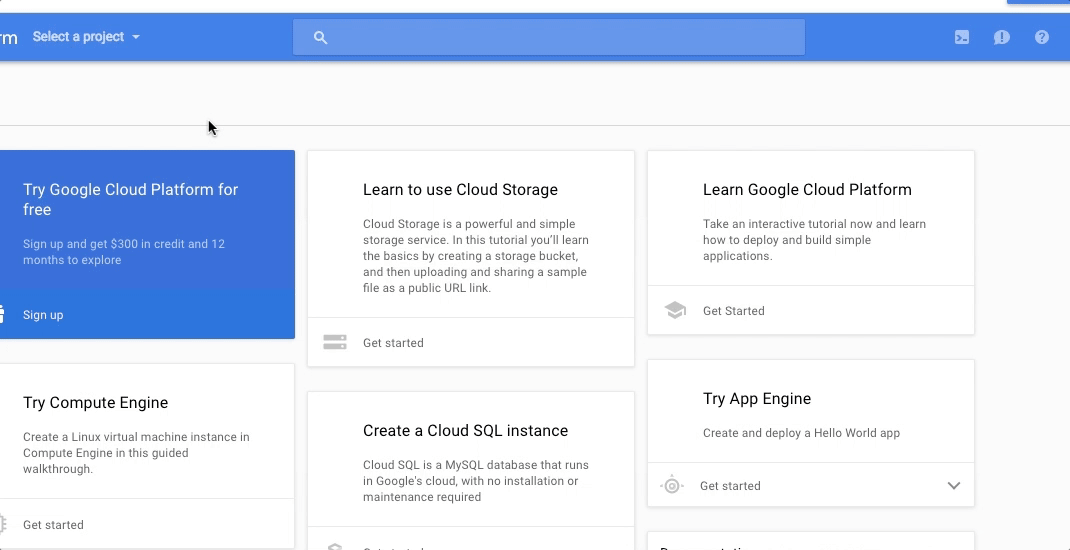Click the Create a Linux virtual machine description

tap(136, 453)
